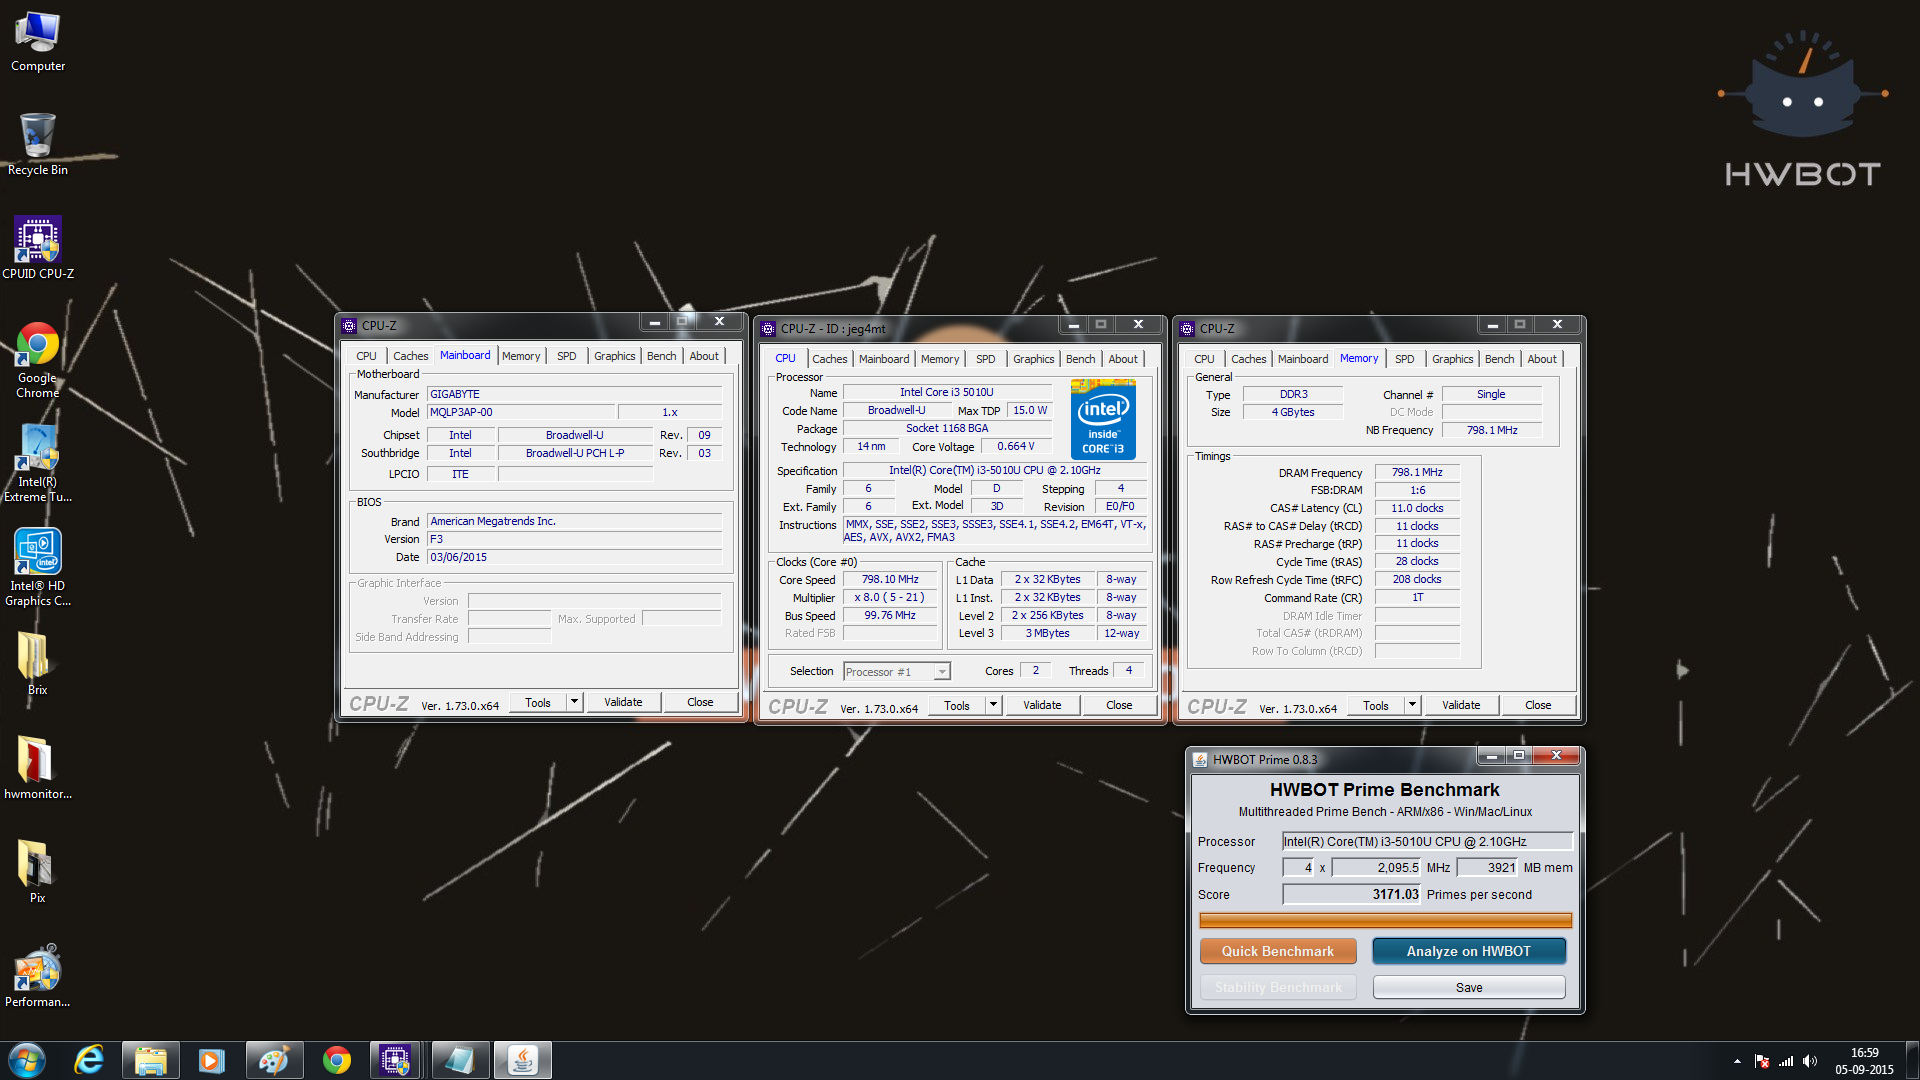This screenshot has height=1080, width=1920.
Task: Launch Intel Extreme Tuning desktop shortcut
Action: [38, 463]
